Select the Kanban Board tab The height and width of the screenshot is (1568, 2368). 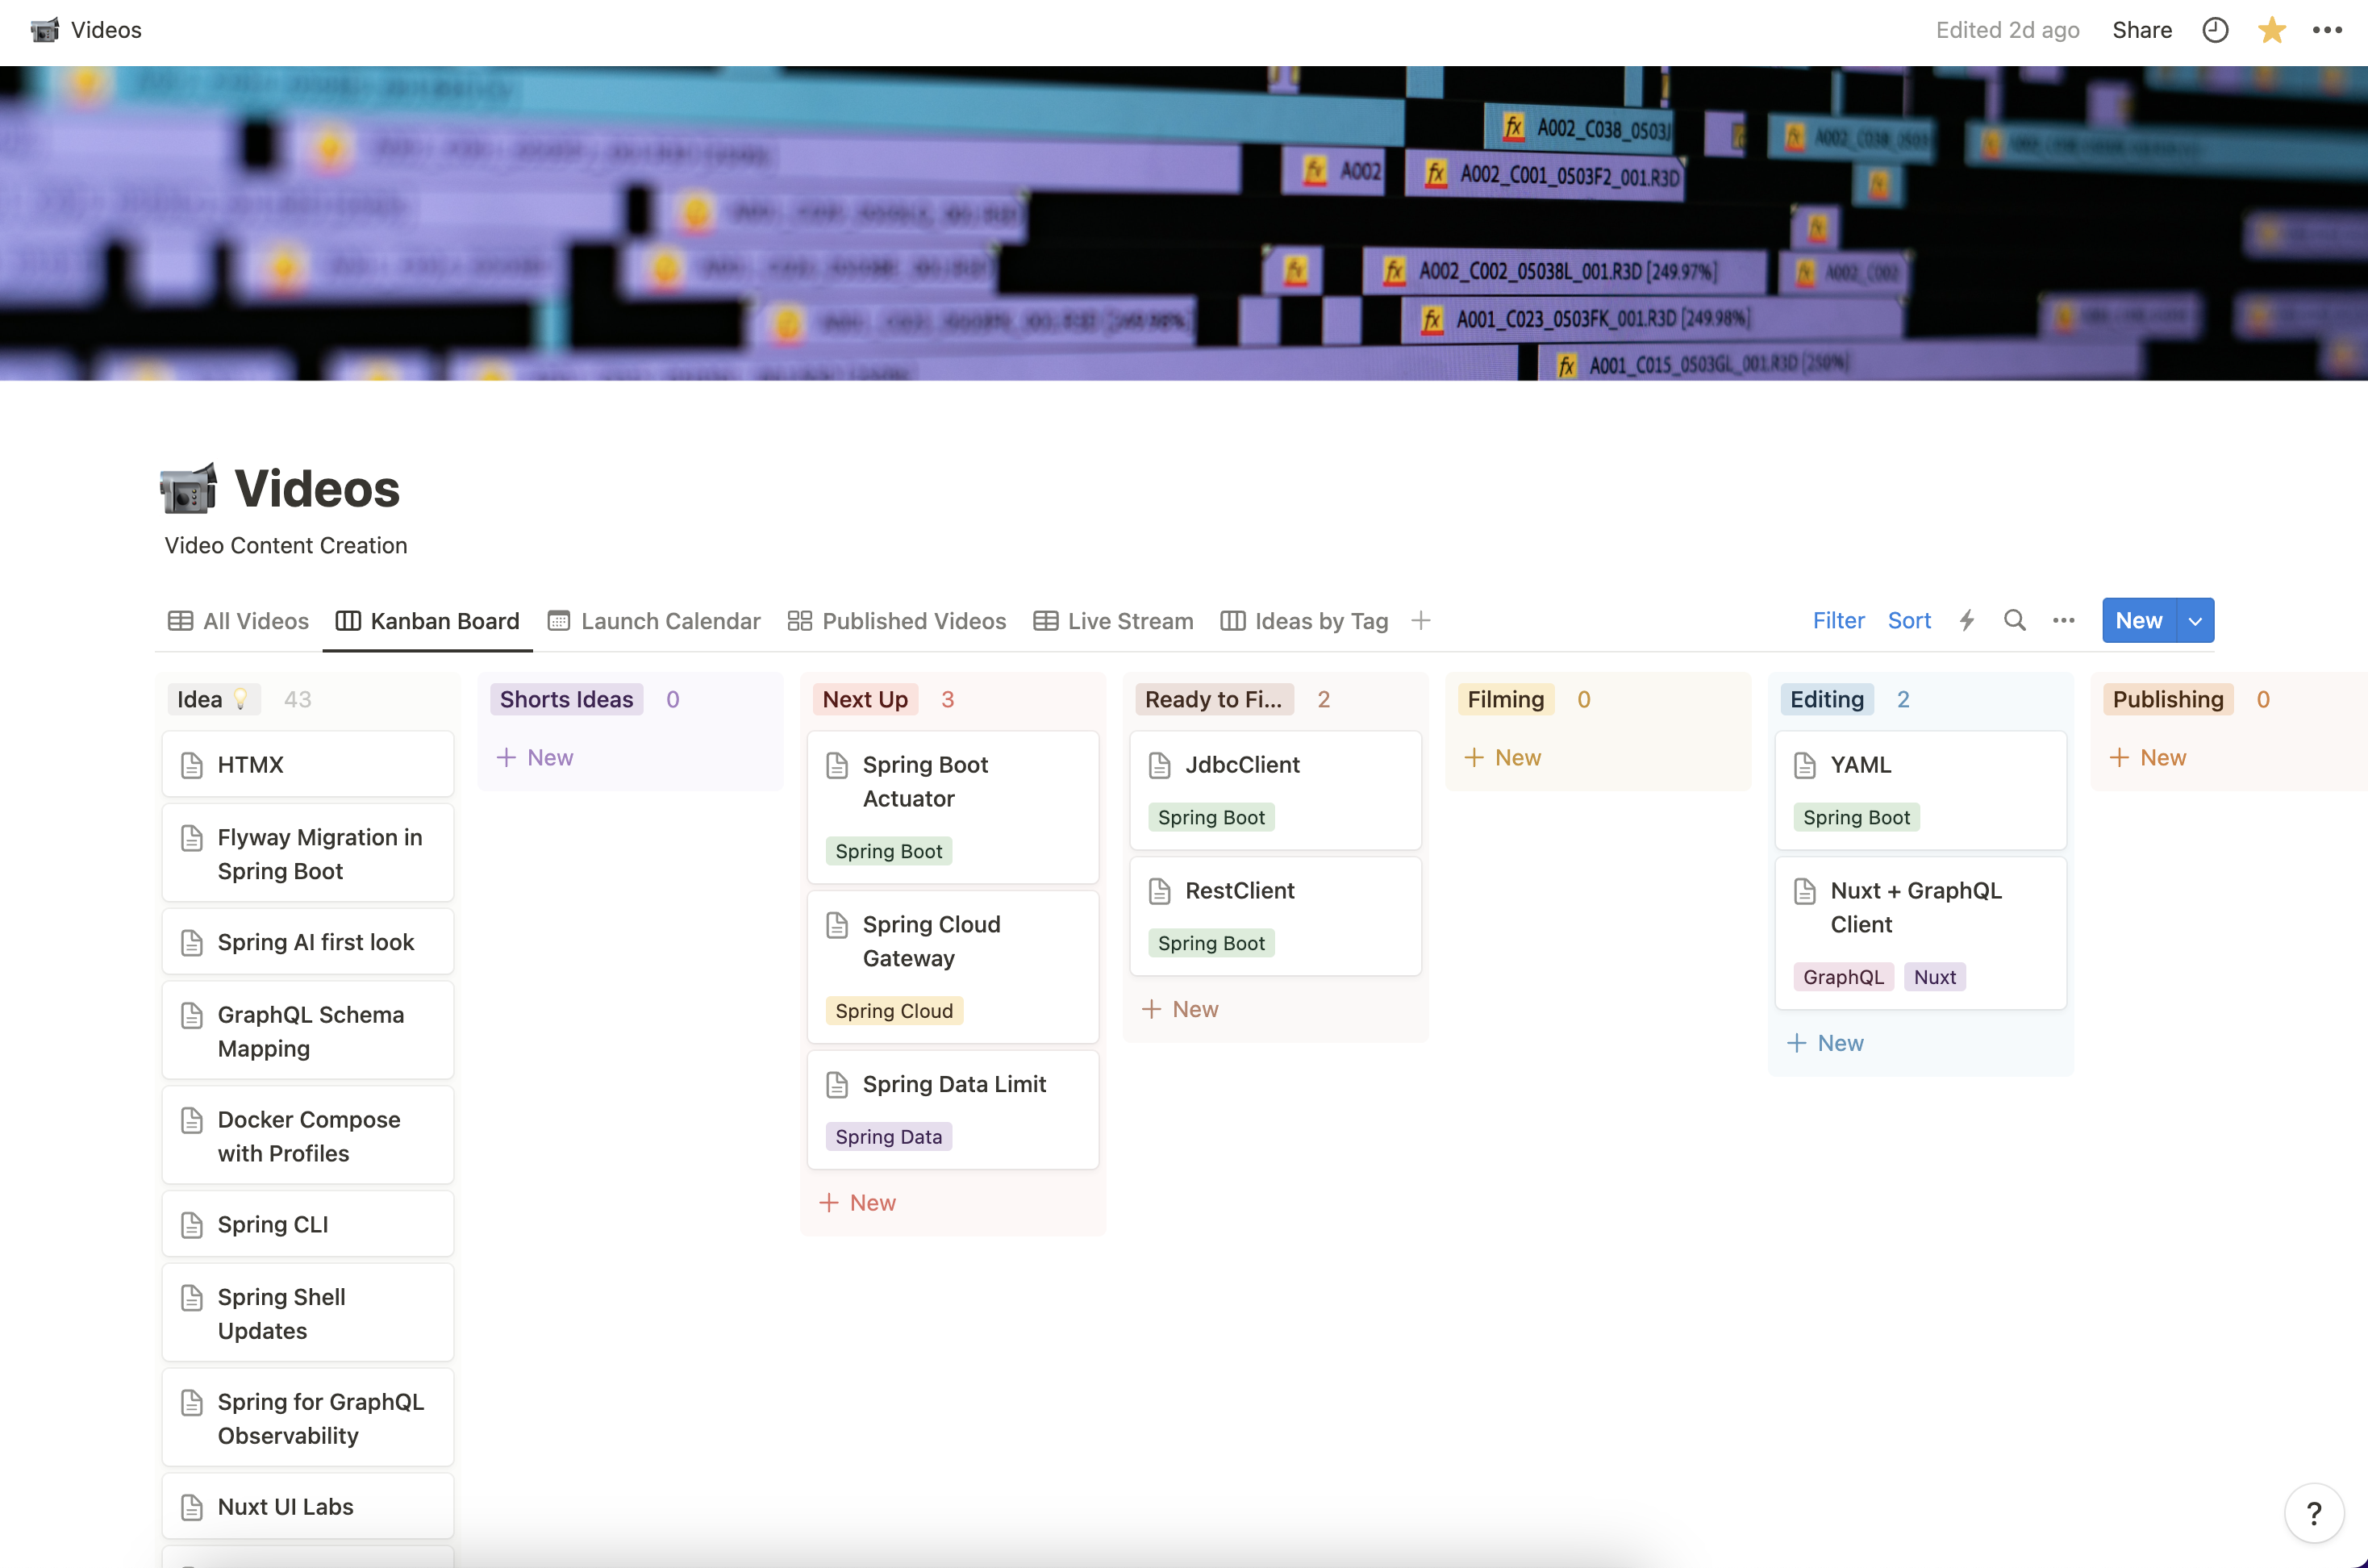click(x=427, y=619)
